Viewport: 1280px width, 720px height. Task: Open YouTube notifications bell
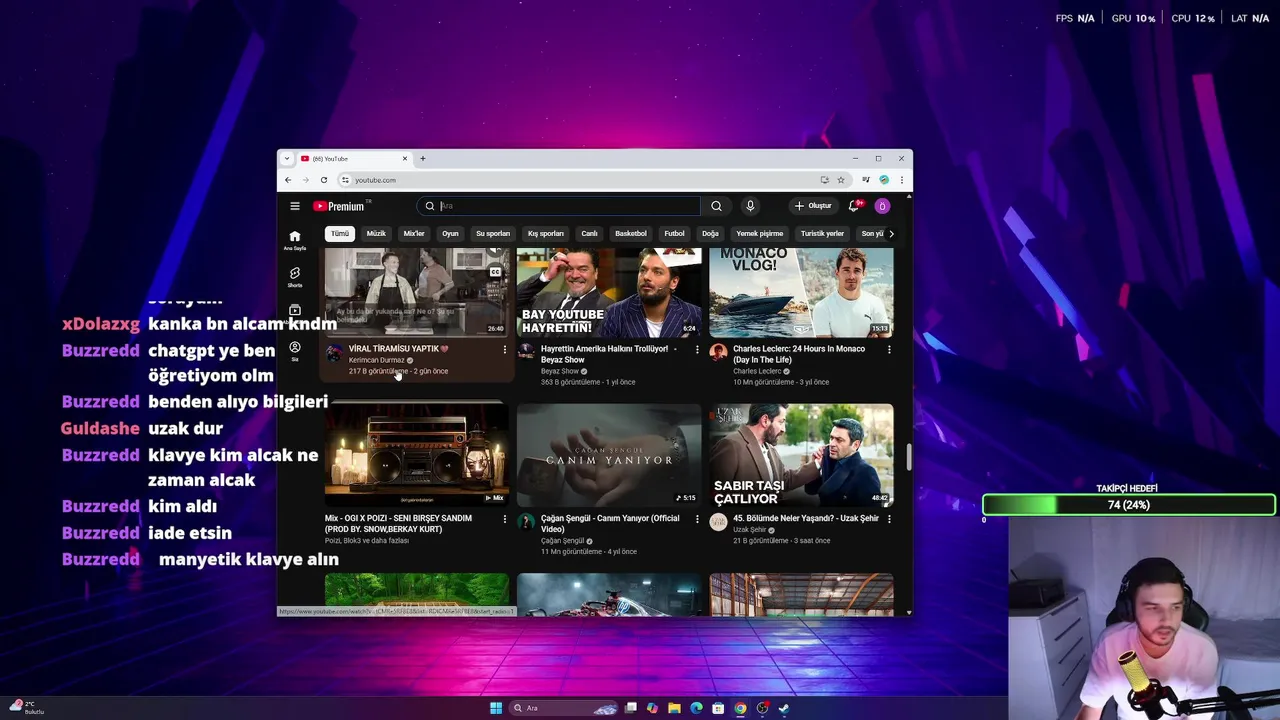click(x=854, y=206)
